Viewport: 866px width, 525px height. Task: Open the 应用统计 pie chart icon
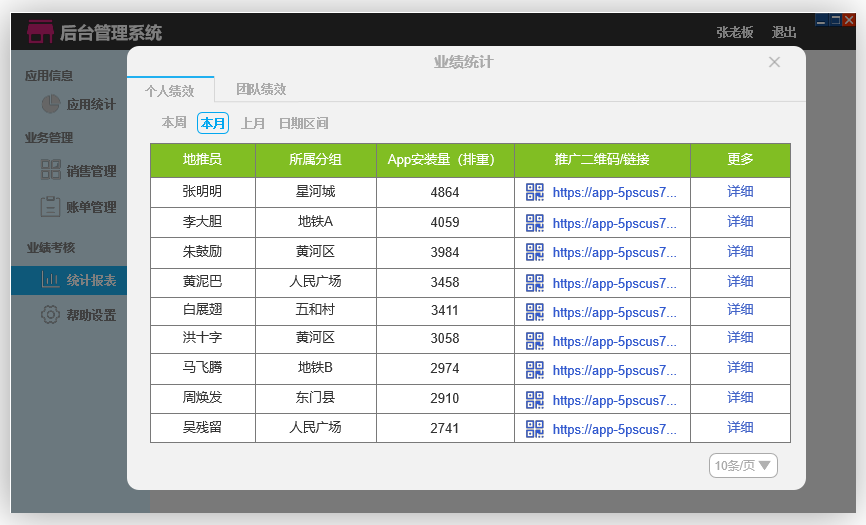[51, 104]
